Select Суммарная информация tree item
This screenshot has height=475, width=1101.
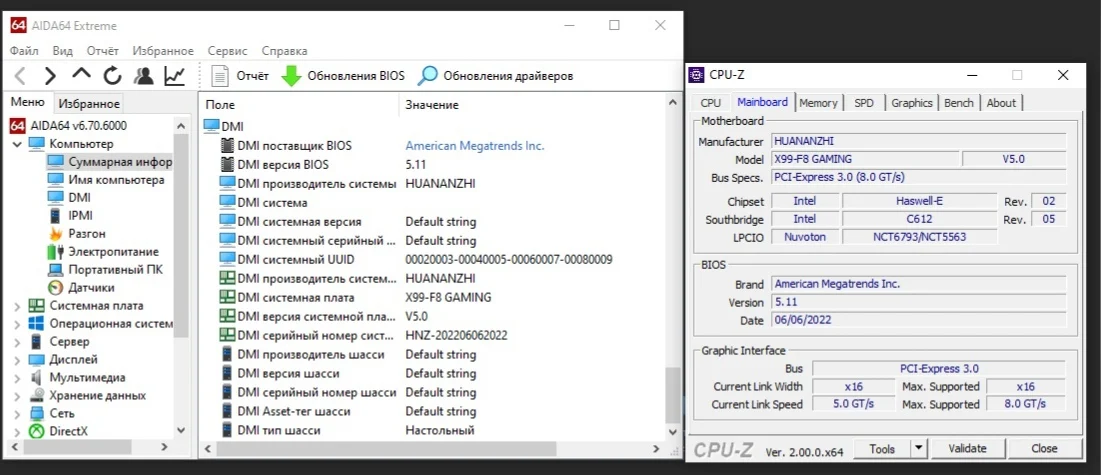coord(110,162)
